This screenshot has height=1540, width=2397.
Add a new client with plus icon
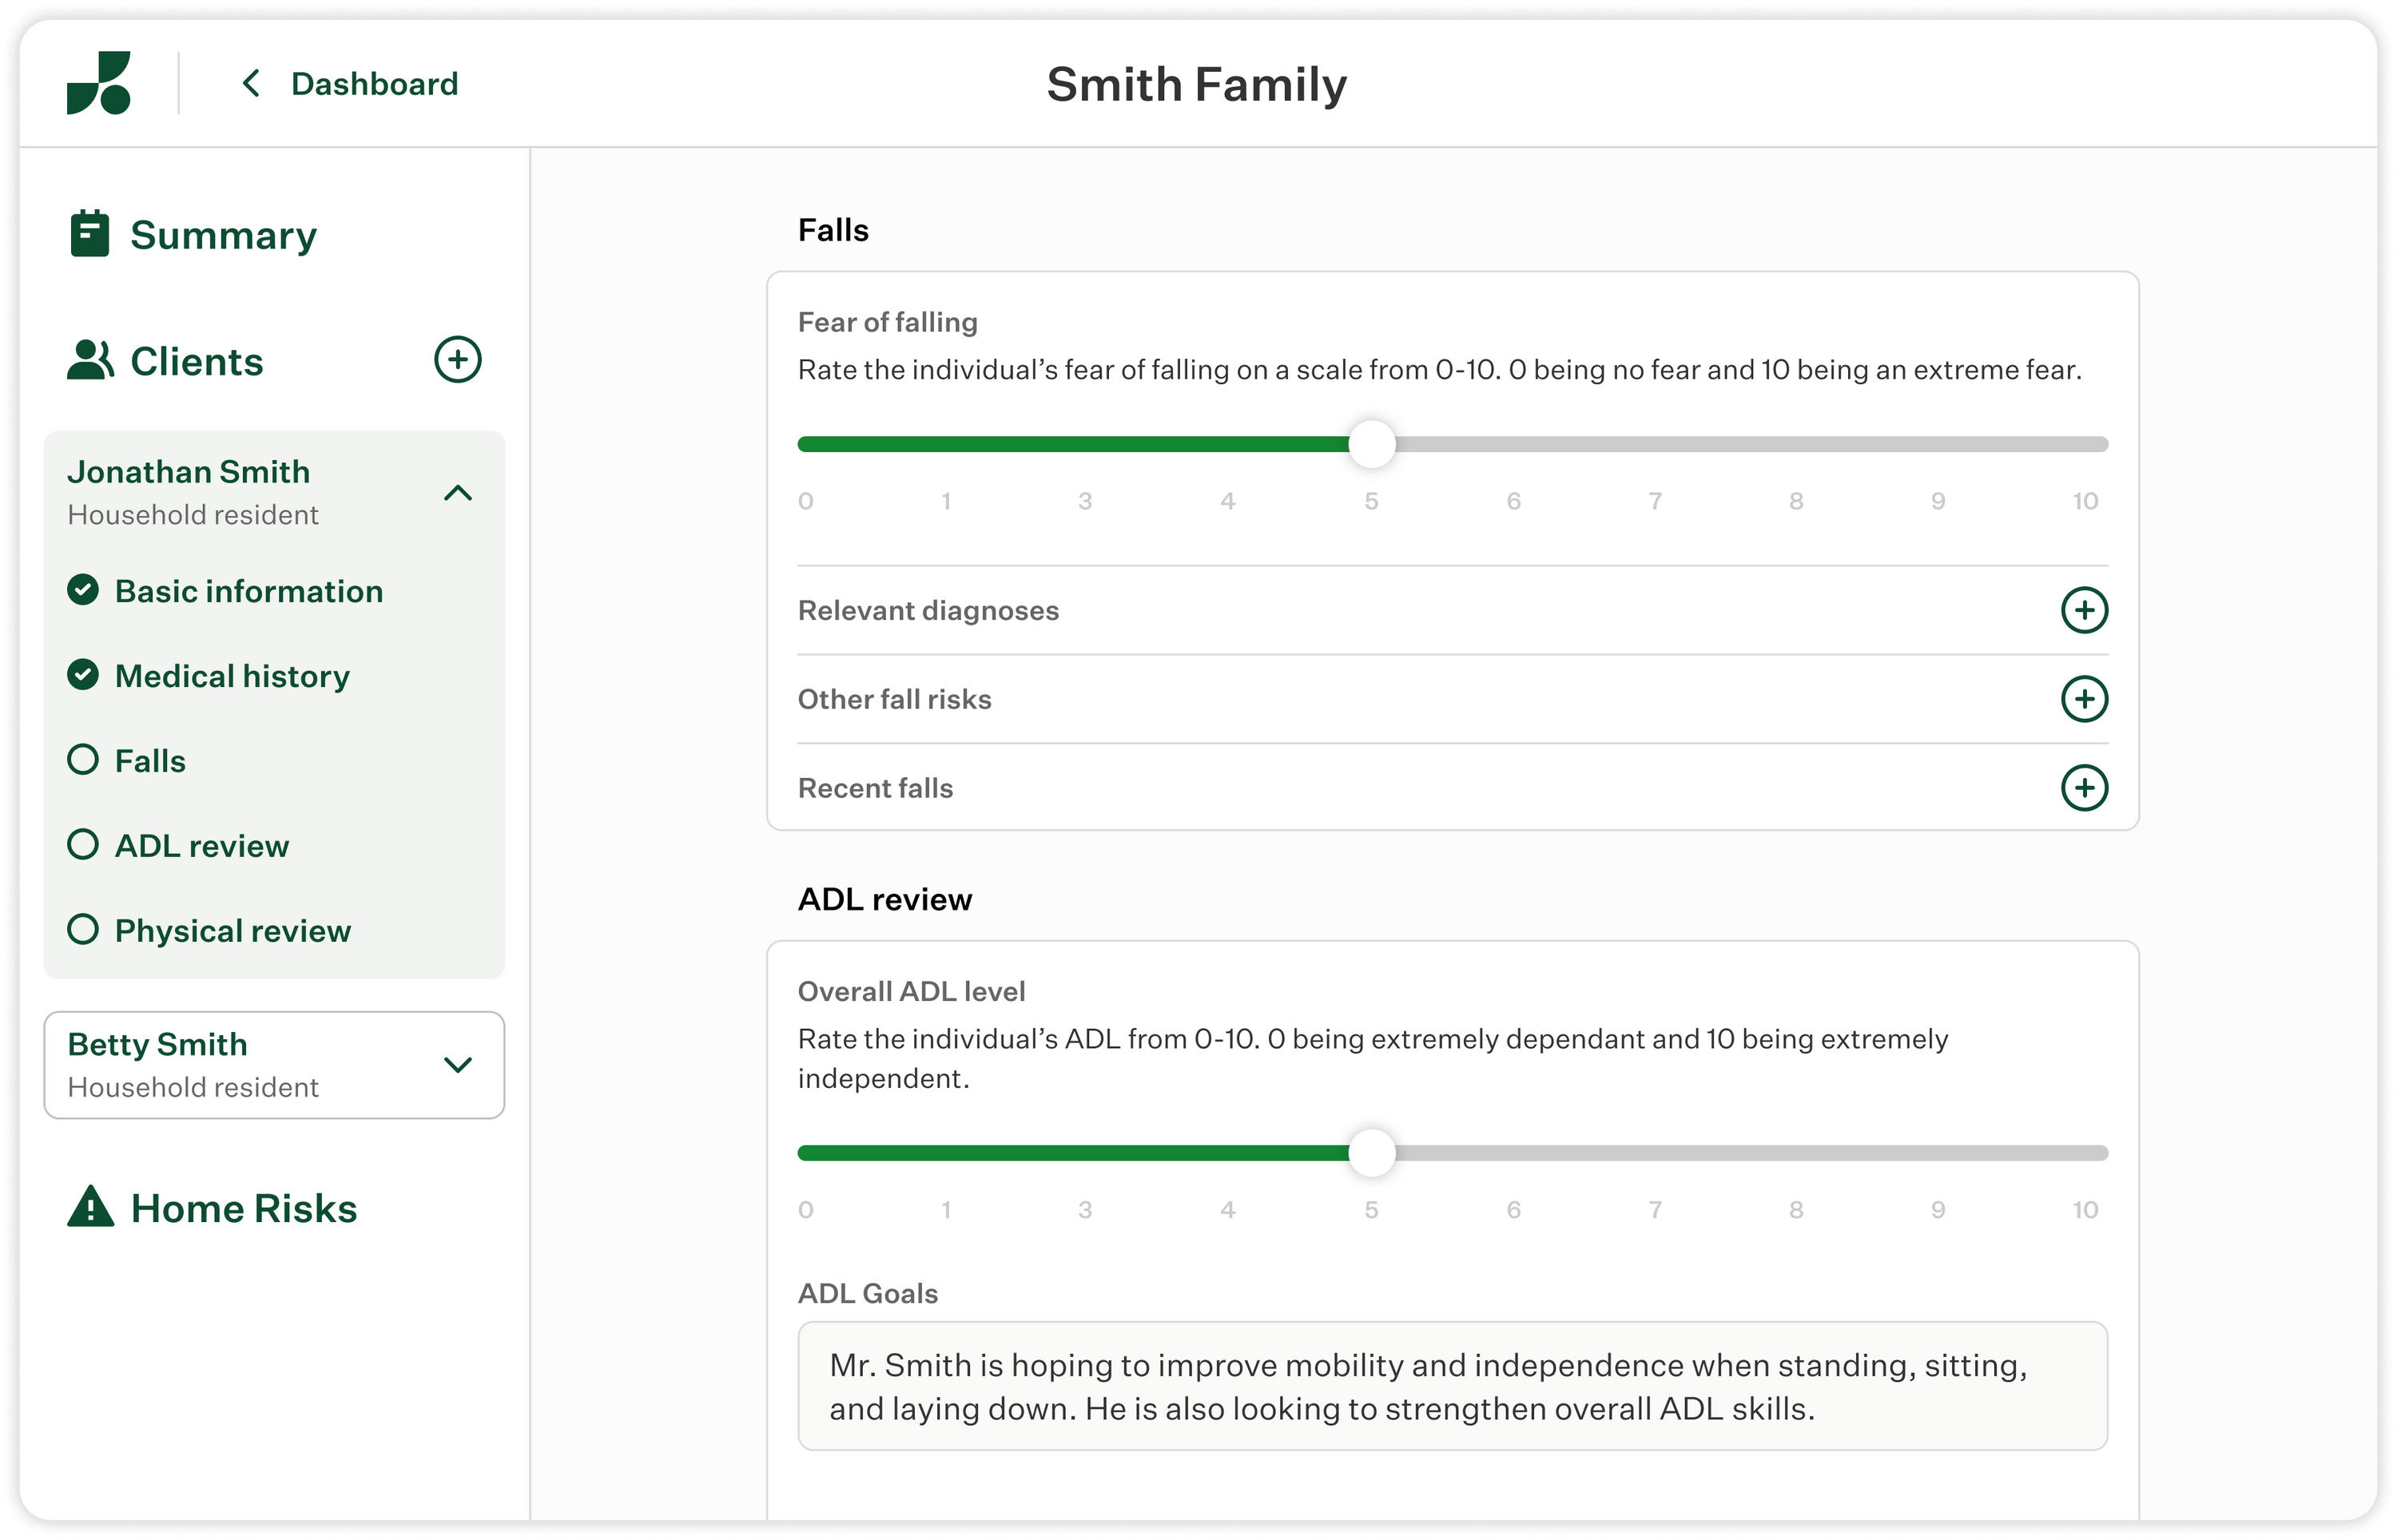click(x=457, y=359)
